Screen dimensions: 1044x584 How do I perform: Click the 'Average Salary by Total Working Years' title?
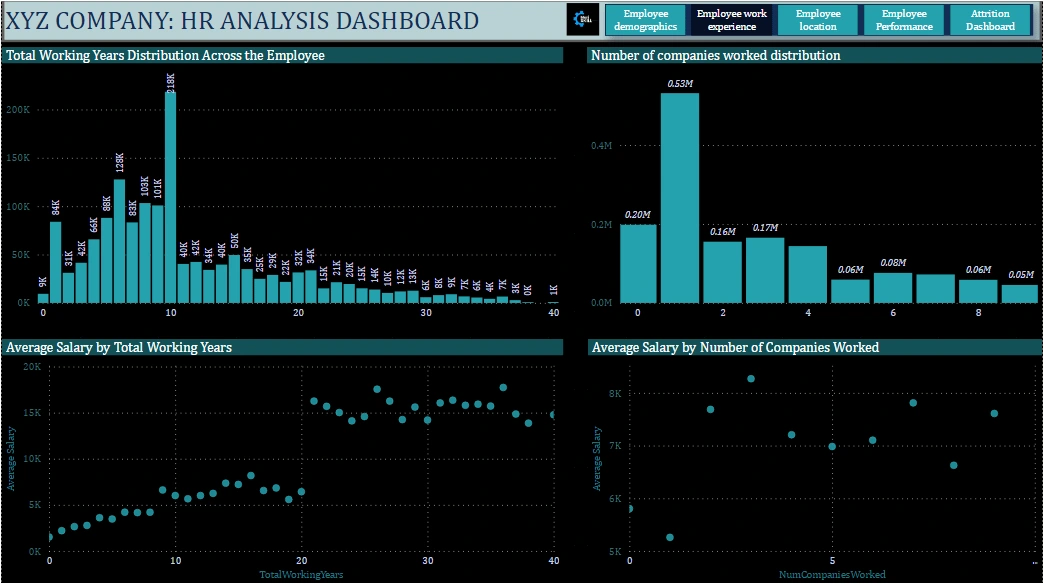[119, 347]
